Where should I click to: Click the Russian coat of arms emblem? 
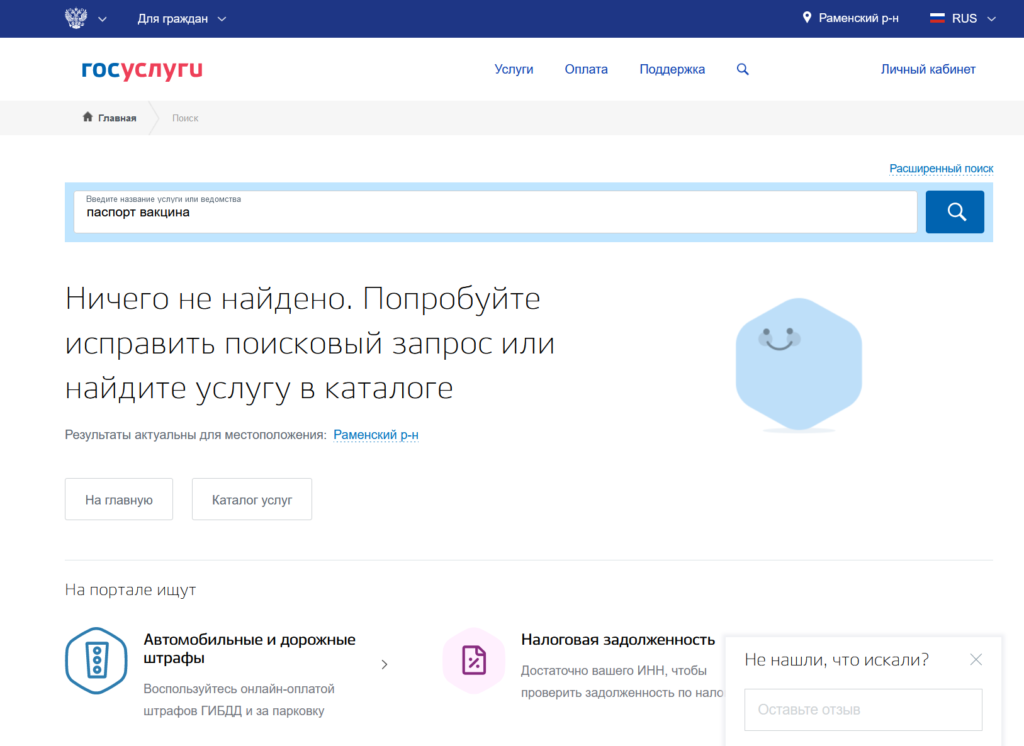click(x=75, y=18)
